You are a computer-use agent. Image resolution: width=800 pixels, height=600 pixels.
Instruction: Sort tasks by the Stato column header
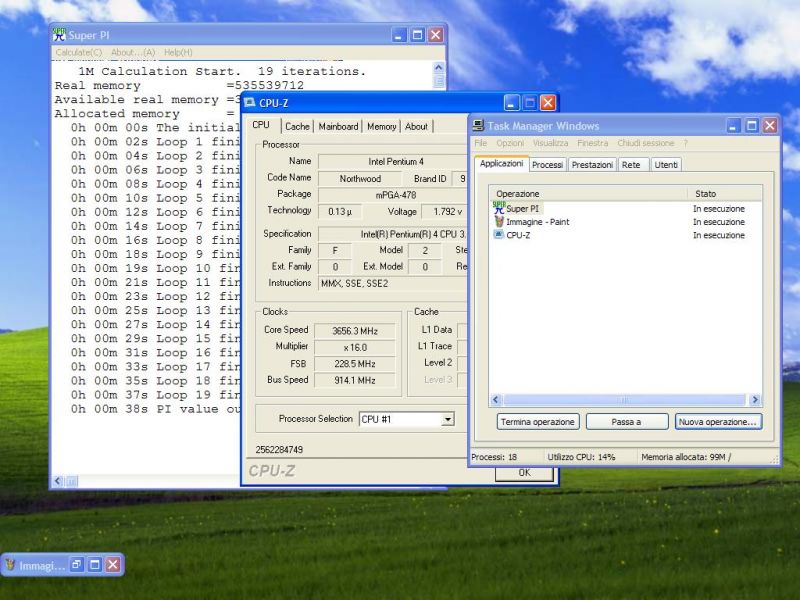tap(724, 193)
